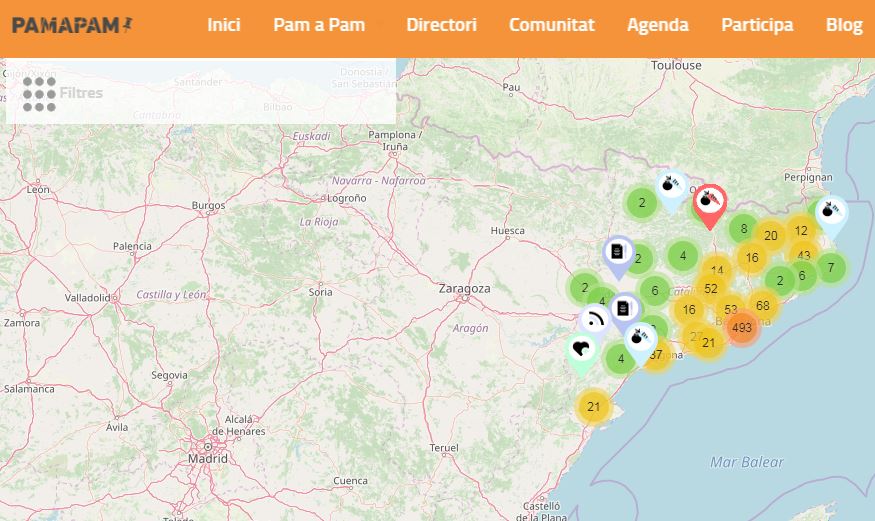The image size is (875, 521).
Task: Navigate to Comunitat section
Action: (x=551, y=25)
